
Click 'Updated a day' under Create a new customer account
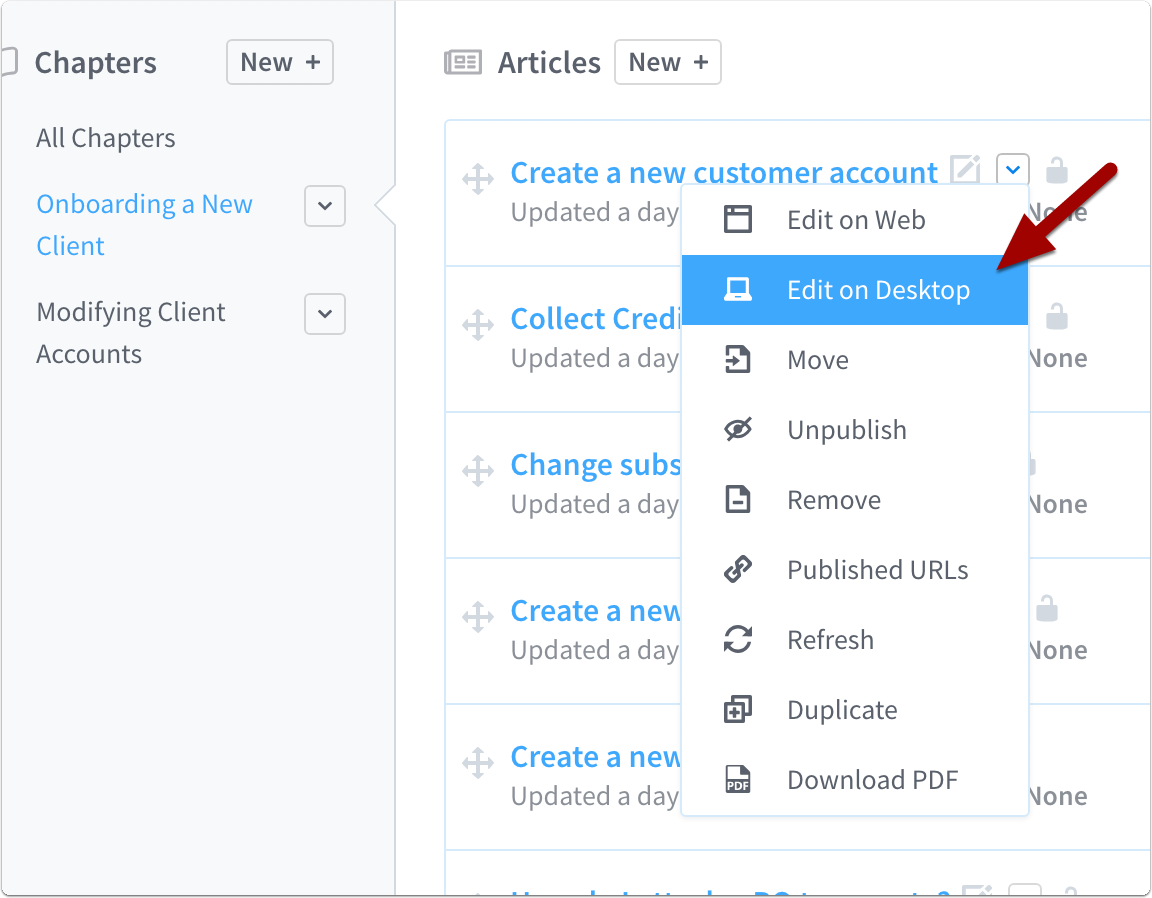coord(595,212)
